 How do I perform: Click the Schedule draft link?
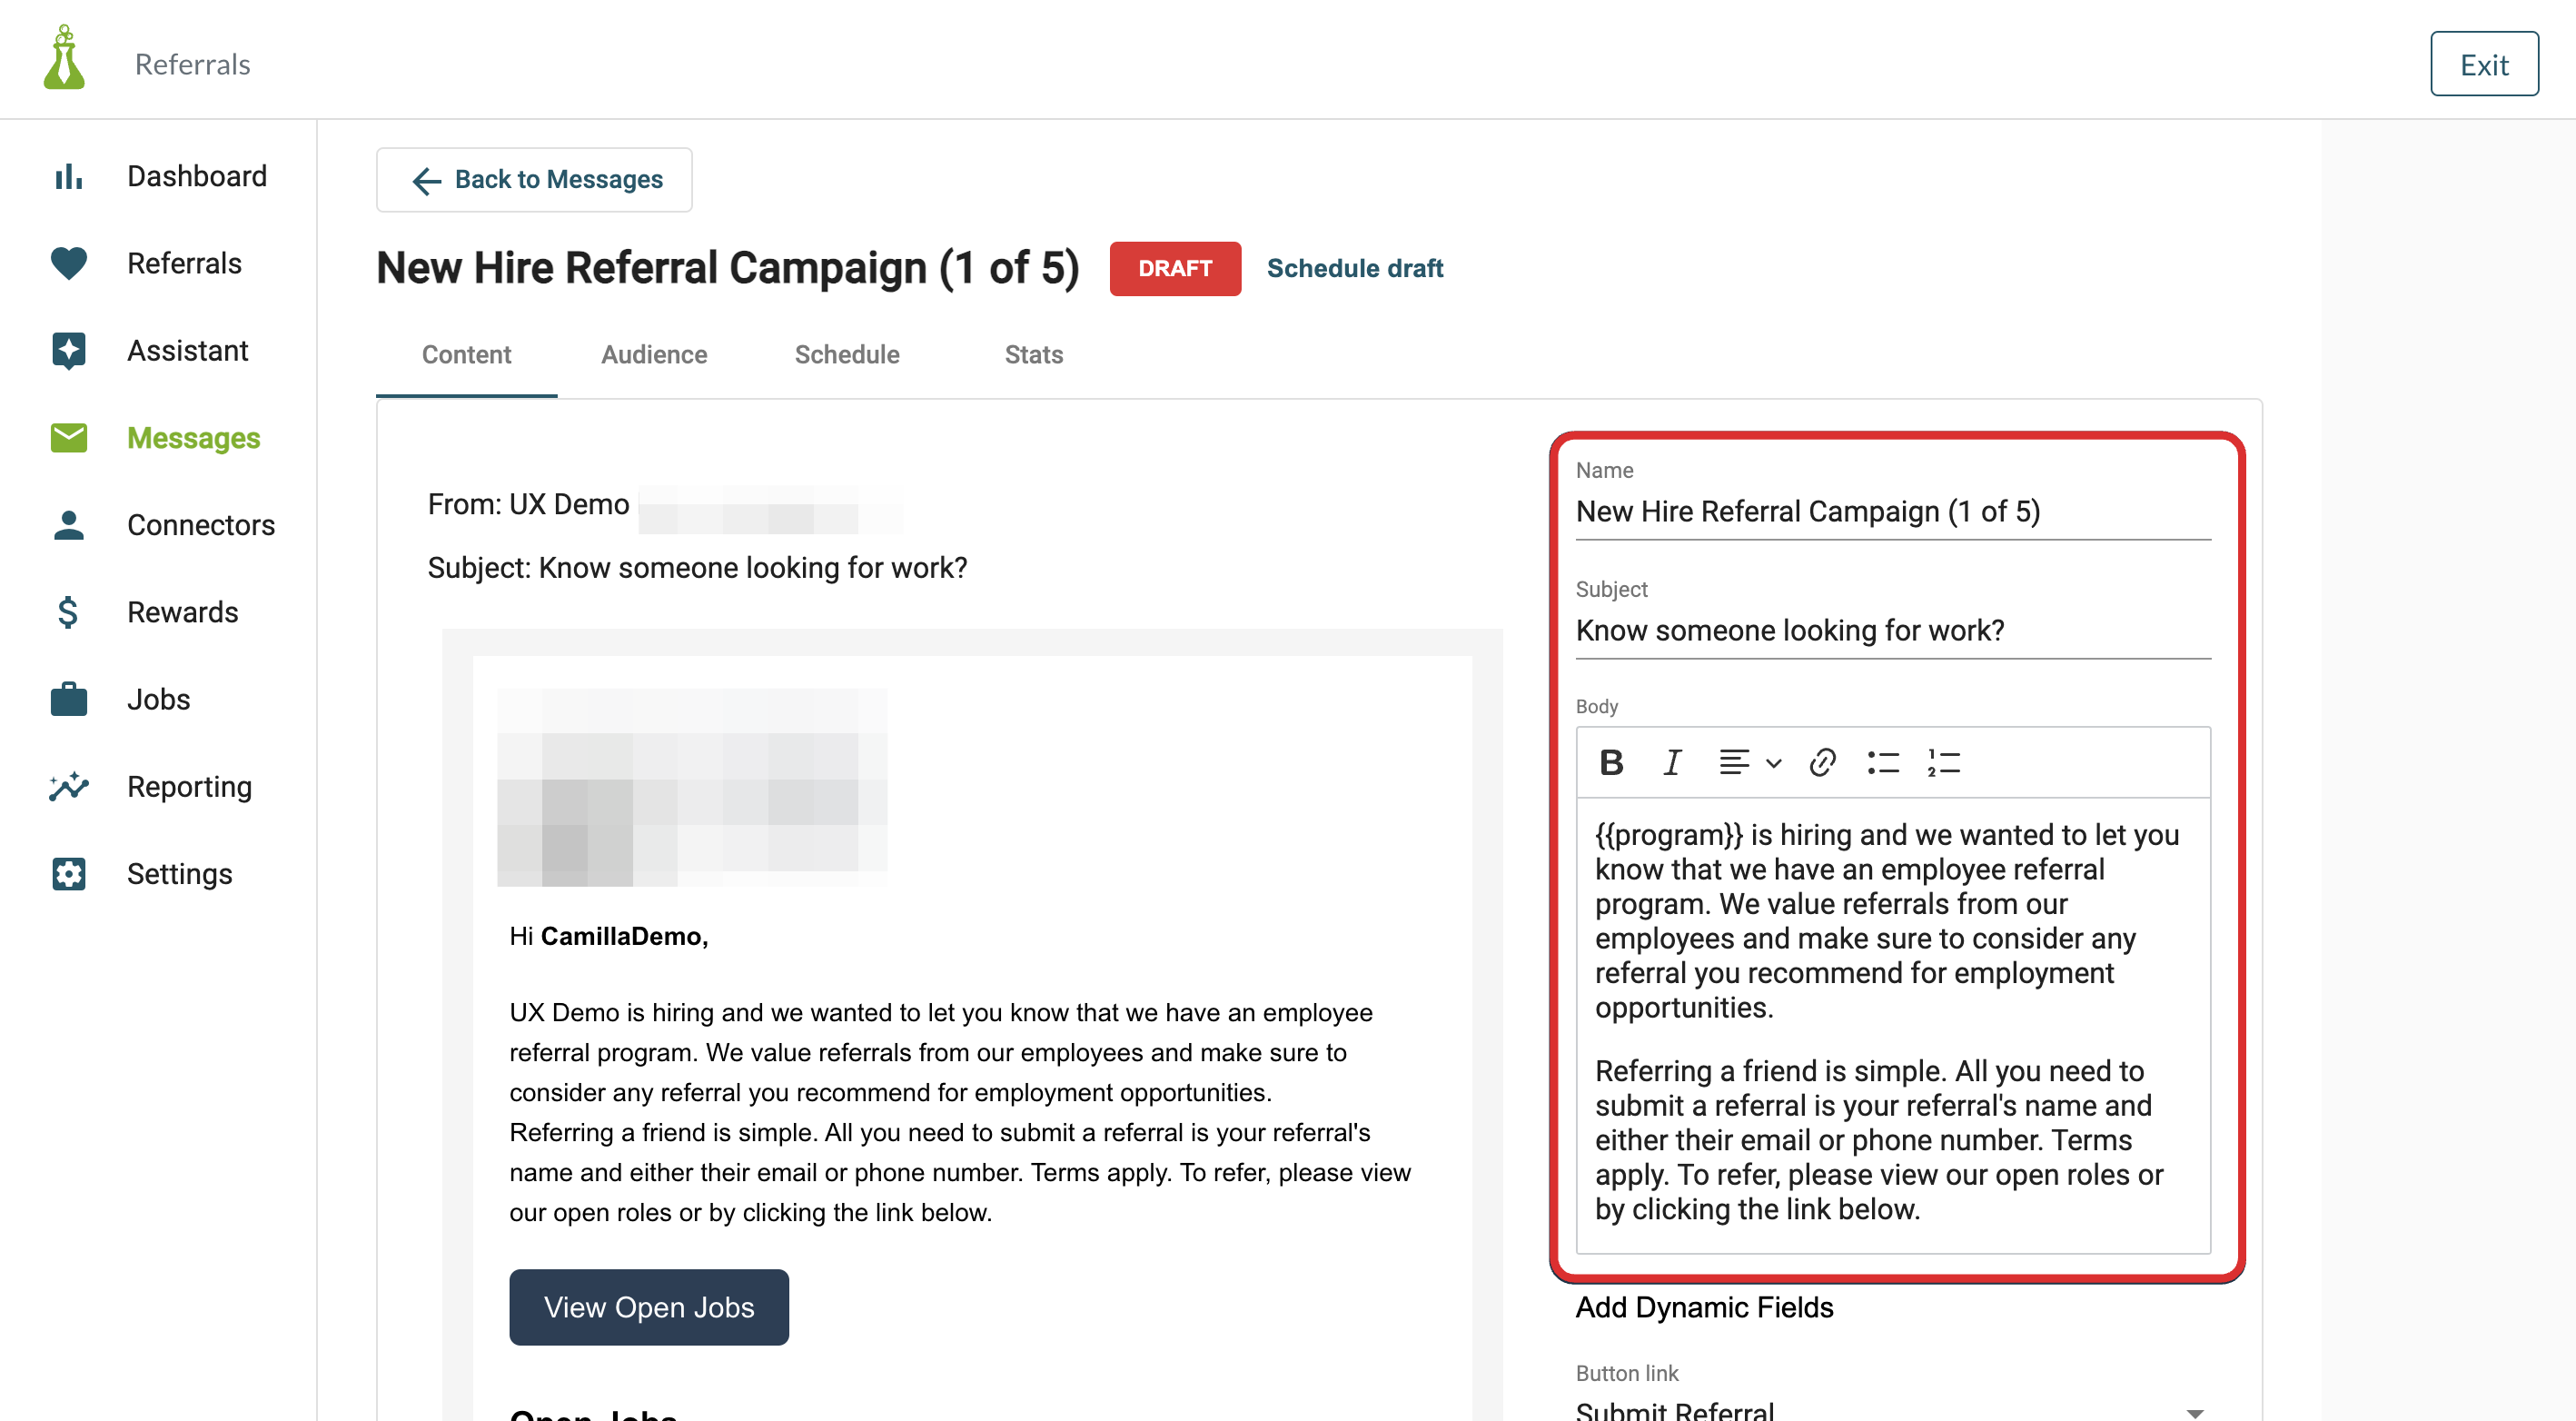pos(1355,269)
